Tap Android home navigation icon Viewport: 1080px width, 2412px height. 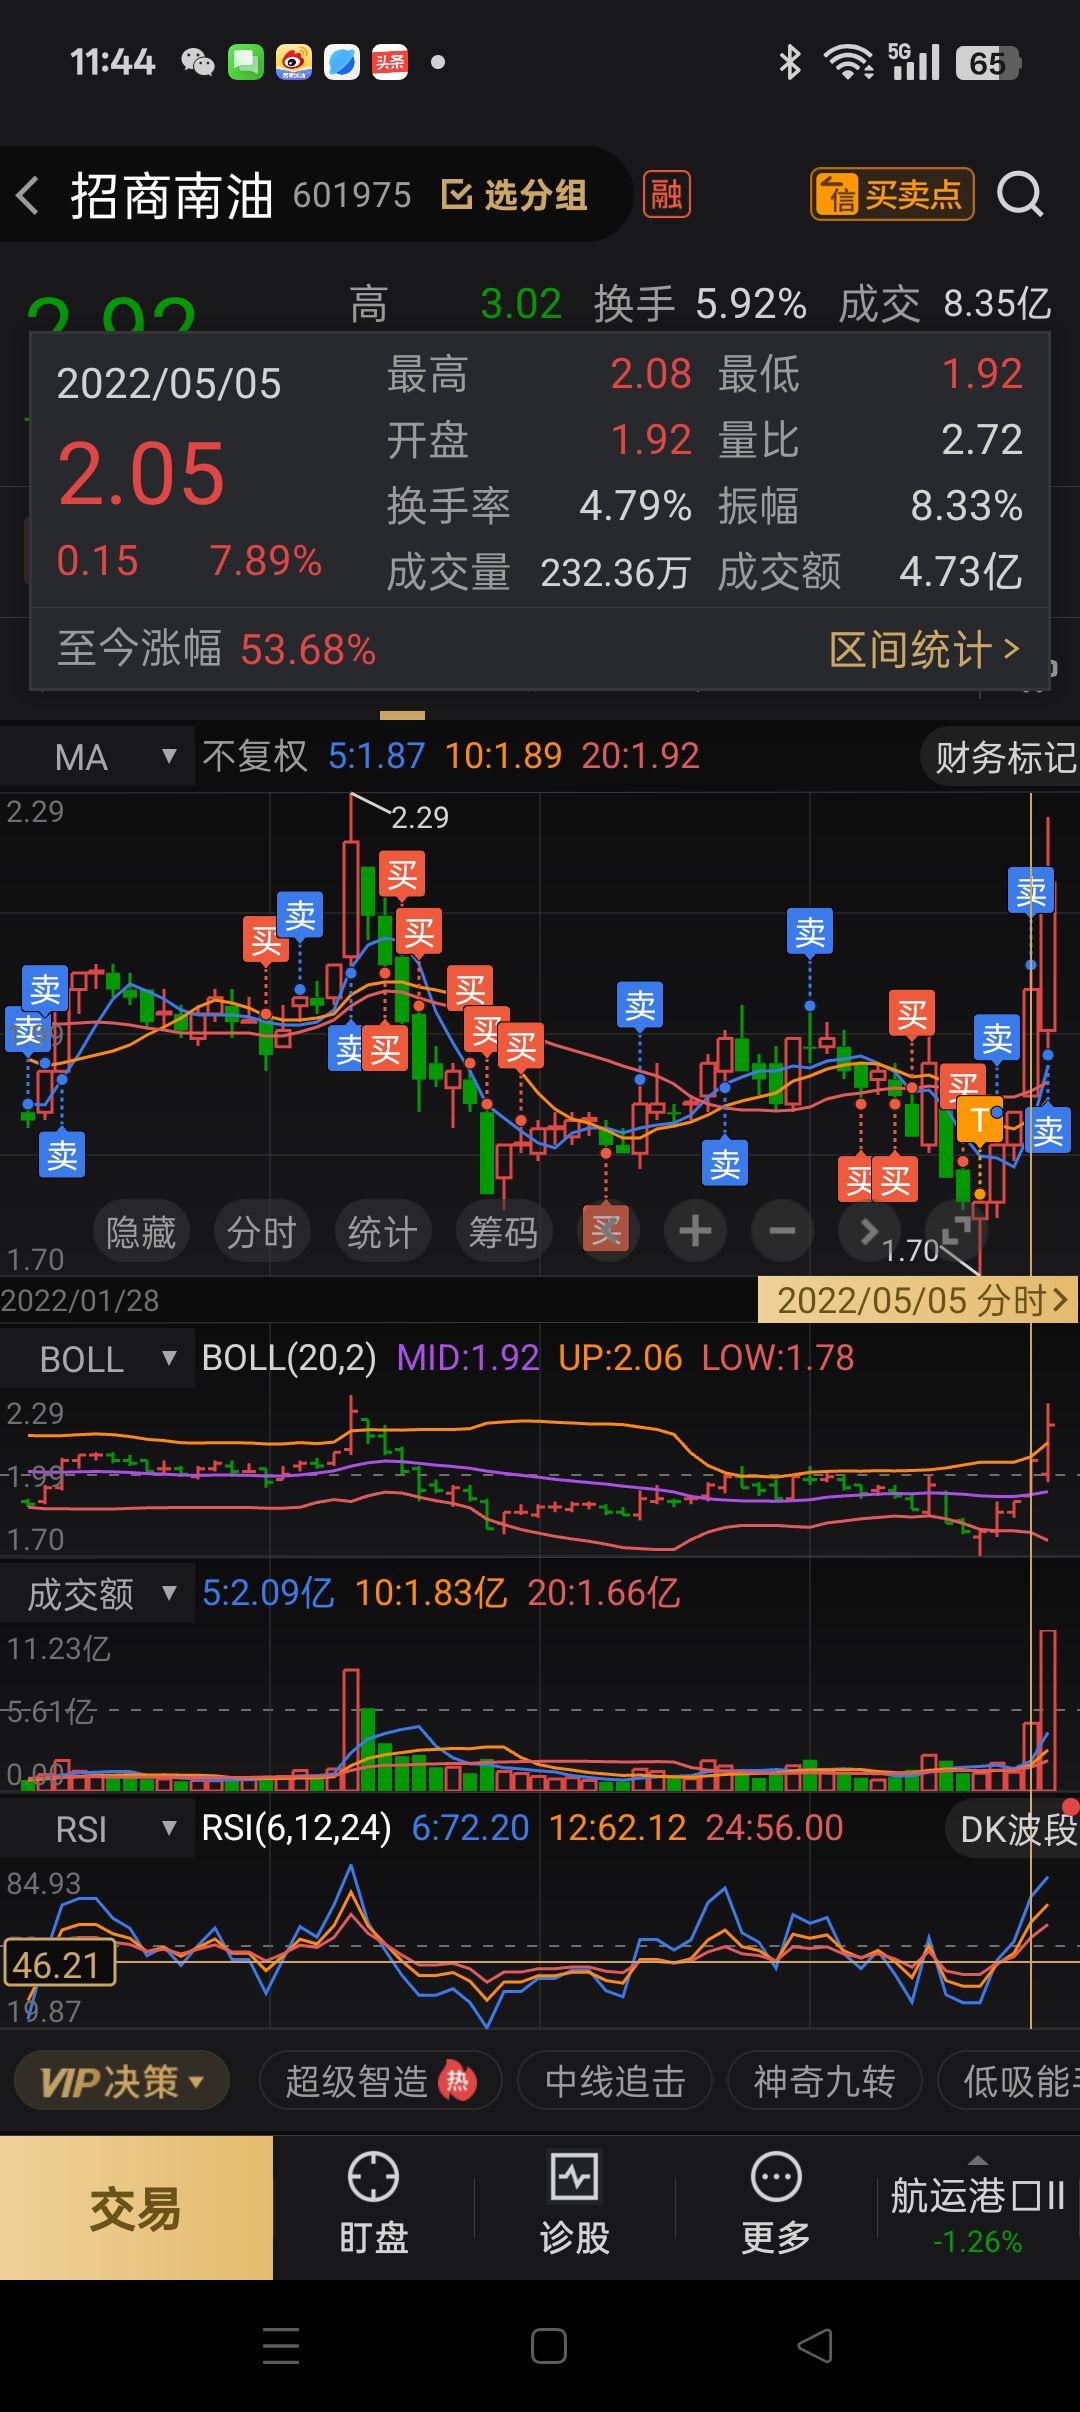tap(548, 2346)
